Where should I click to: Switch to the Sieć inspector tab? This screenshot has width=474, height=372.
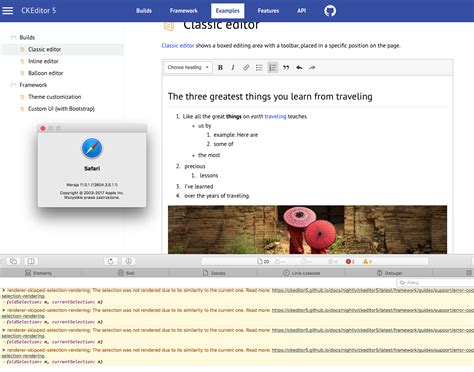[x=126, y=273]
